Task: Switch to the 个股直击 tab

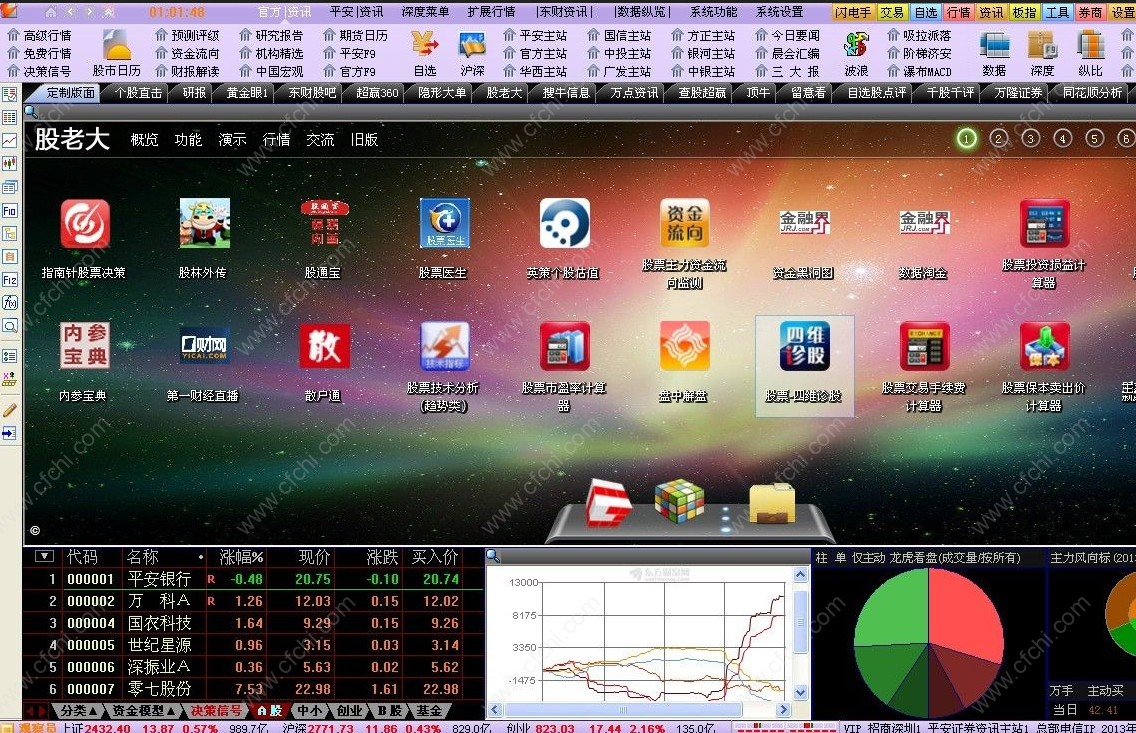Action: click(138, 93)
